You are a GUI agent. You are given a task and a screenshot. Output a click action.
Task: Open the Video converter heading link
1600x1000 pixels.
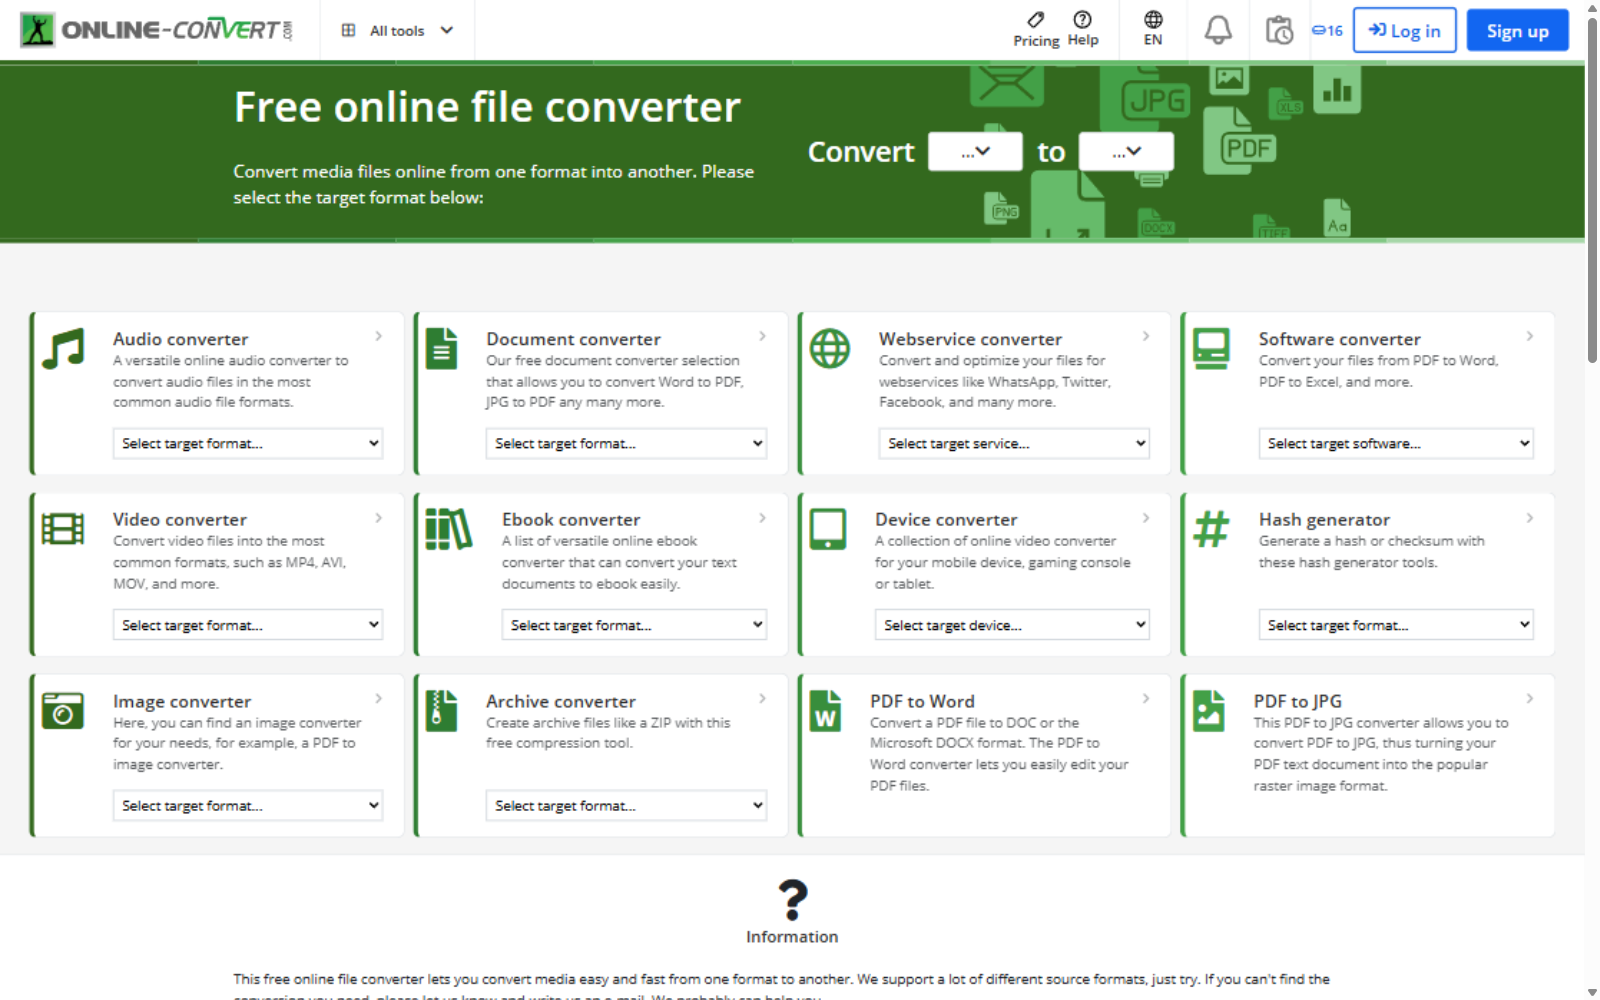pos(179,519)
